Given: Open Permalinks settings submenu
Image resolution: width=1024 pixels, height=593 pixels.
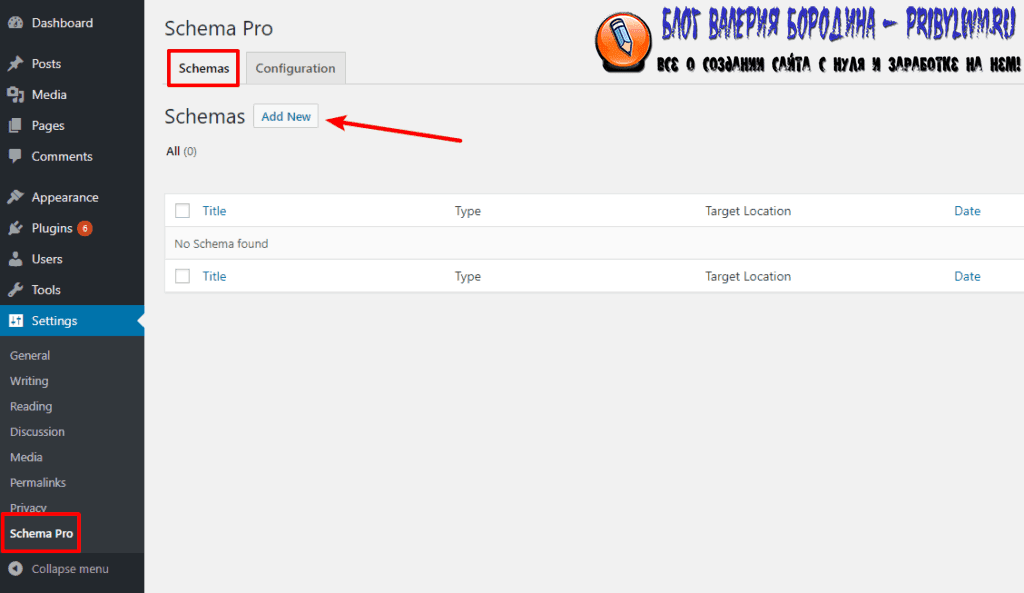Looking at the screenshot, I should click(x=38, y=483).
